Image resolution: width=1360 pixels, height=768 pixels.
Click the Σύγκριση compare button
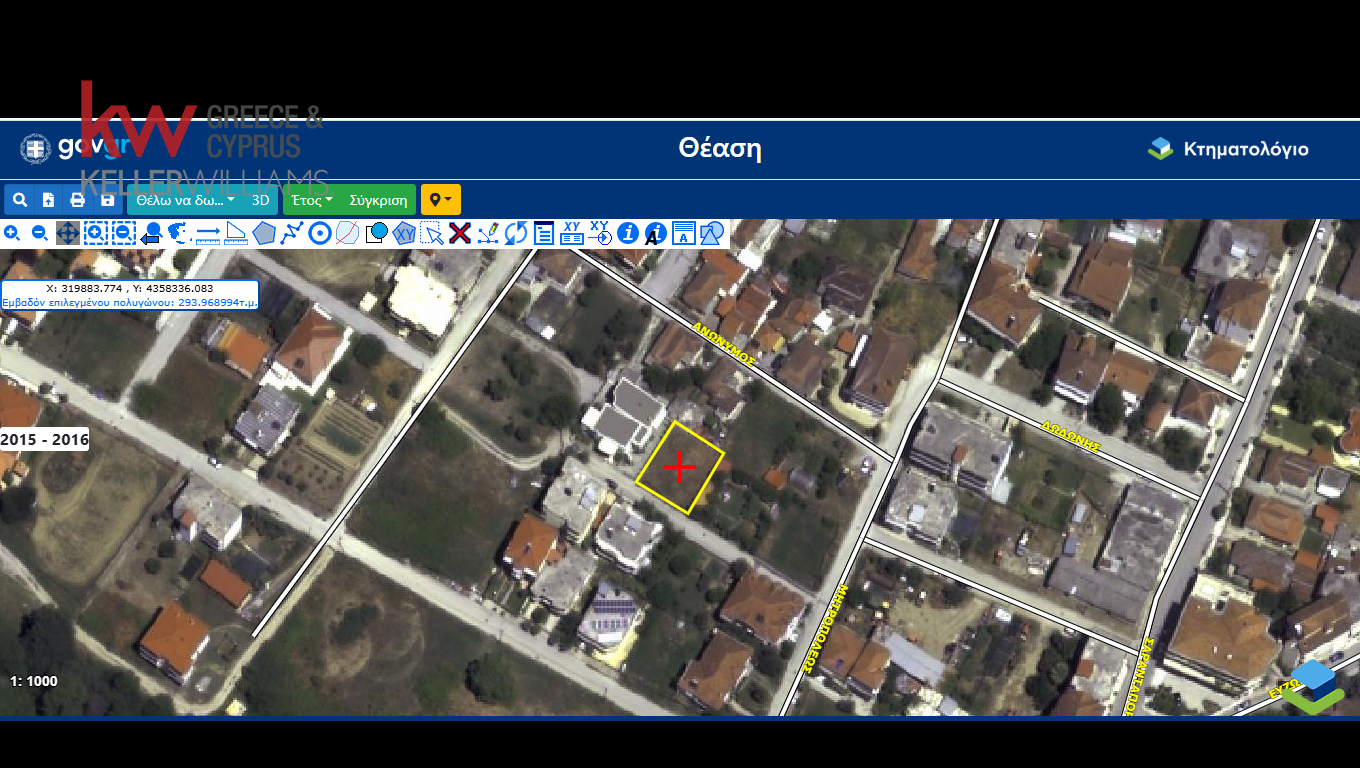(x=378, y=200)
